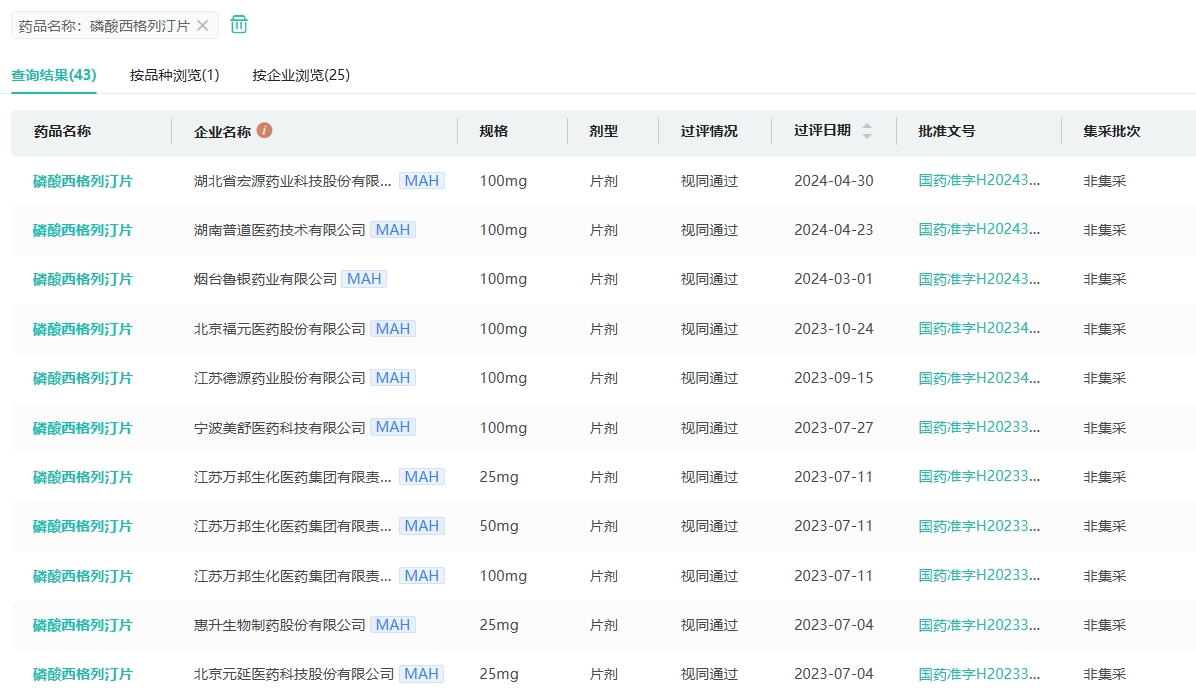Sort by 过评日期 column arrows

pos(866,131)
